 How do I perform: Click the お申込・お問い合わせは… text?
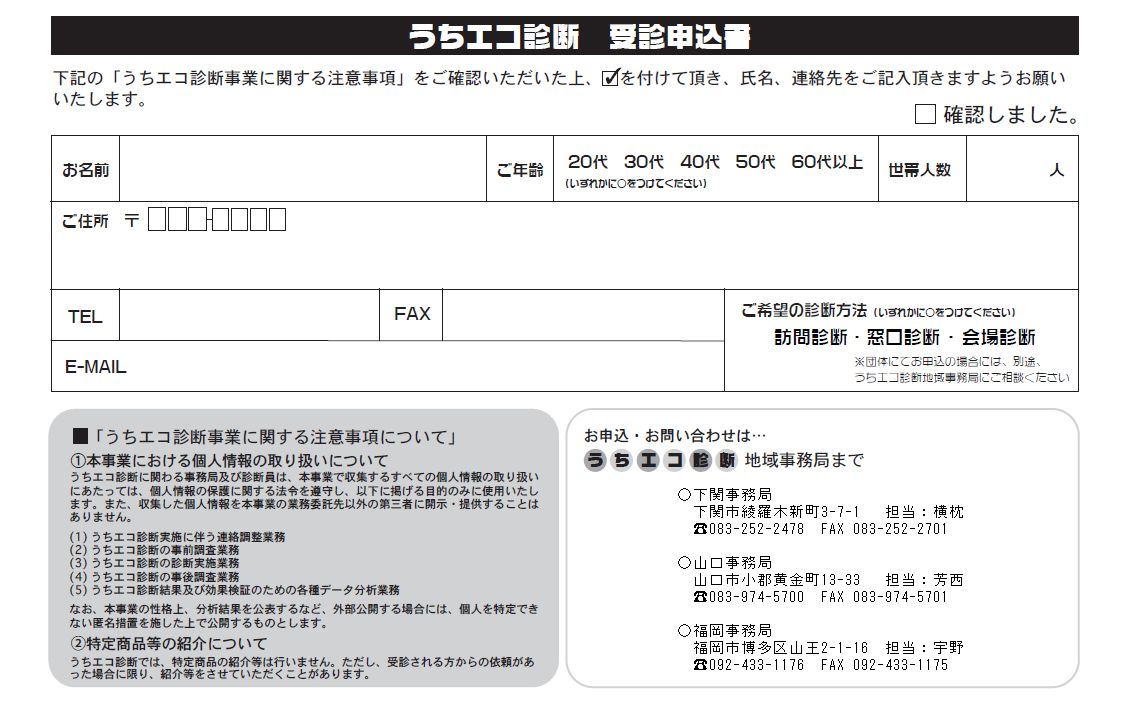[674, 435]
